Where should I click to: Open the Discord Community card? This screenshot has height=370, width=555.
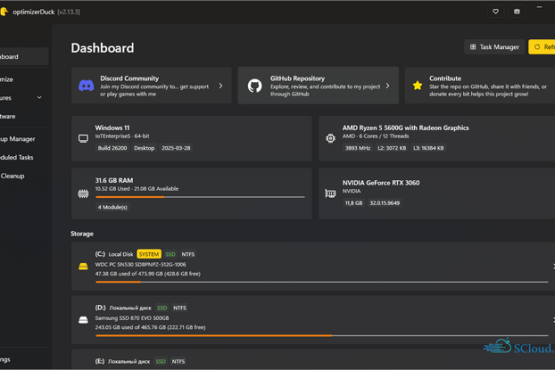151,85
